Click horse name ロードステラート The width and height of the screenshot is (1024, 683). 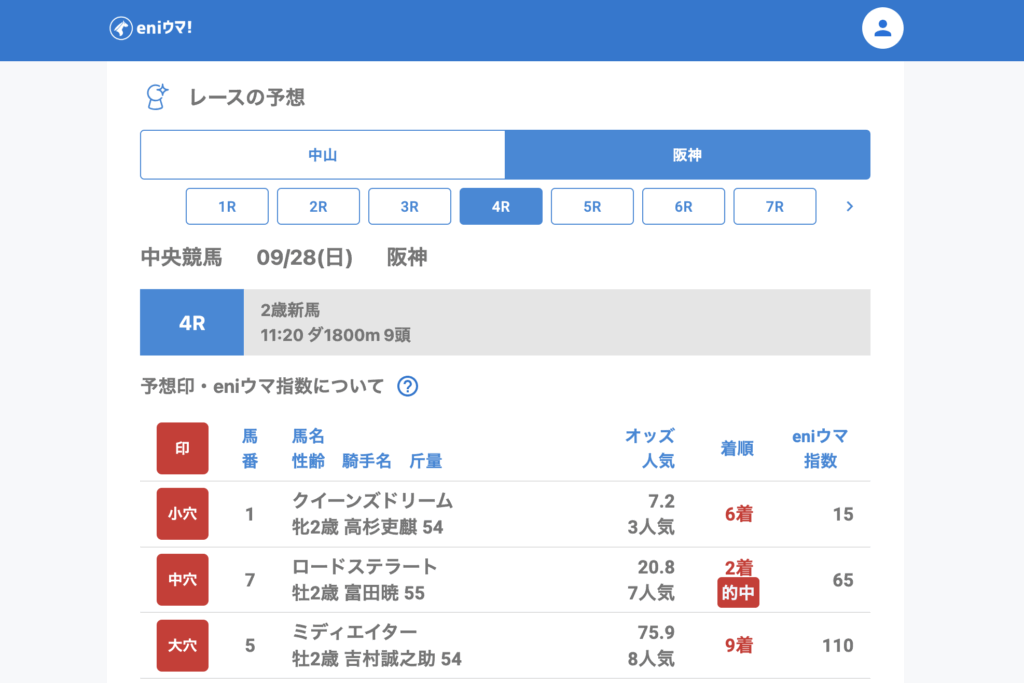[x=364, y=567]
